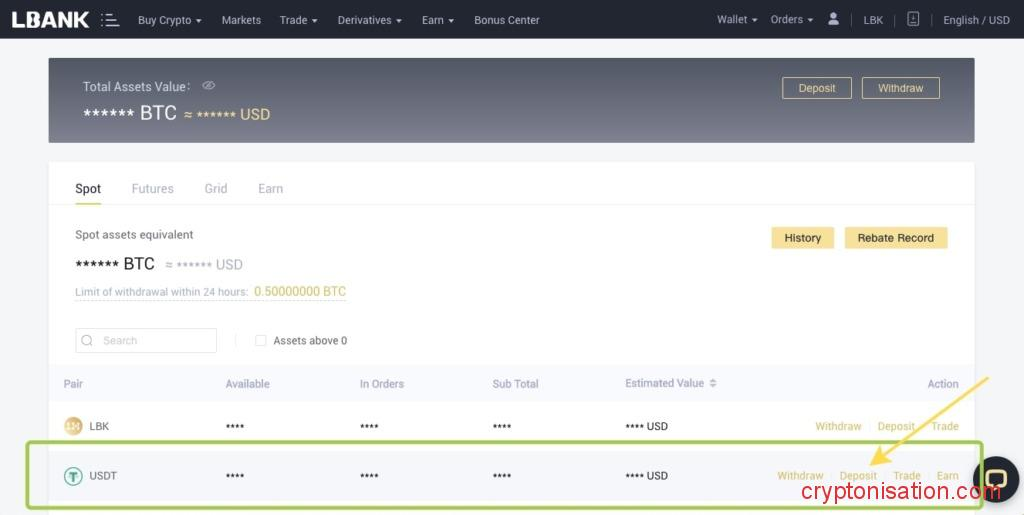
Task: Open the Rebate Record button
Action: (895, 238)
